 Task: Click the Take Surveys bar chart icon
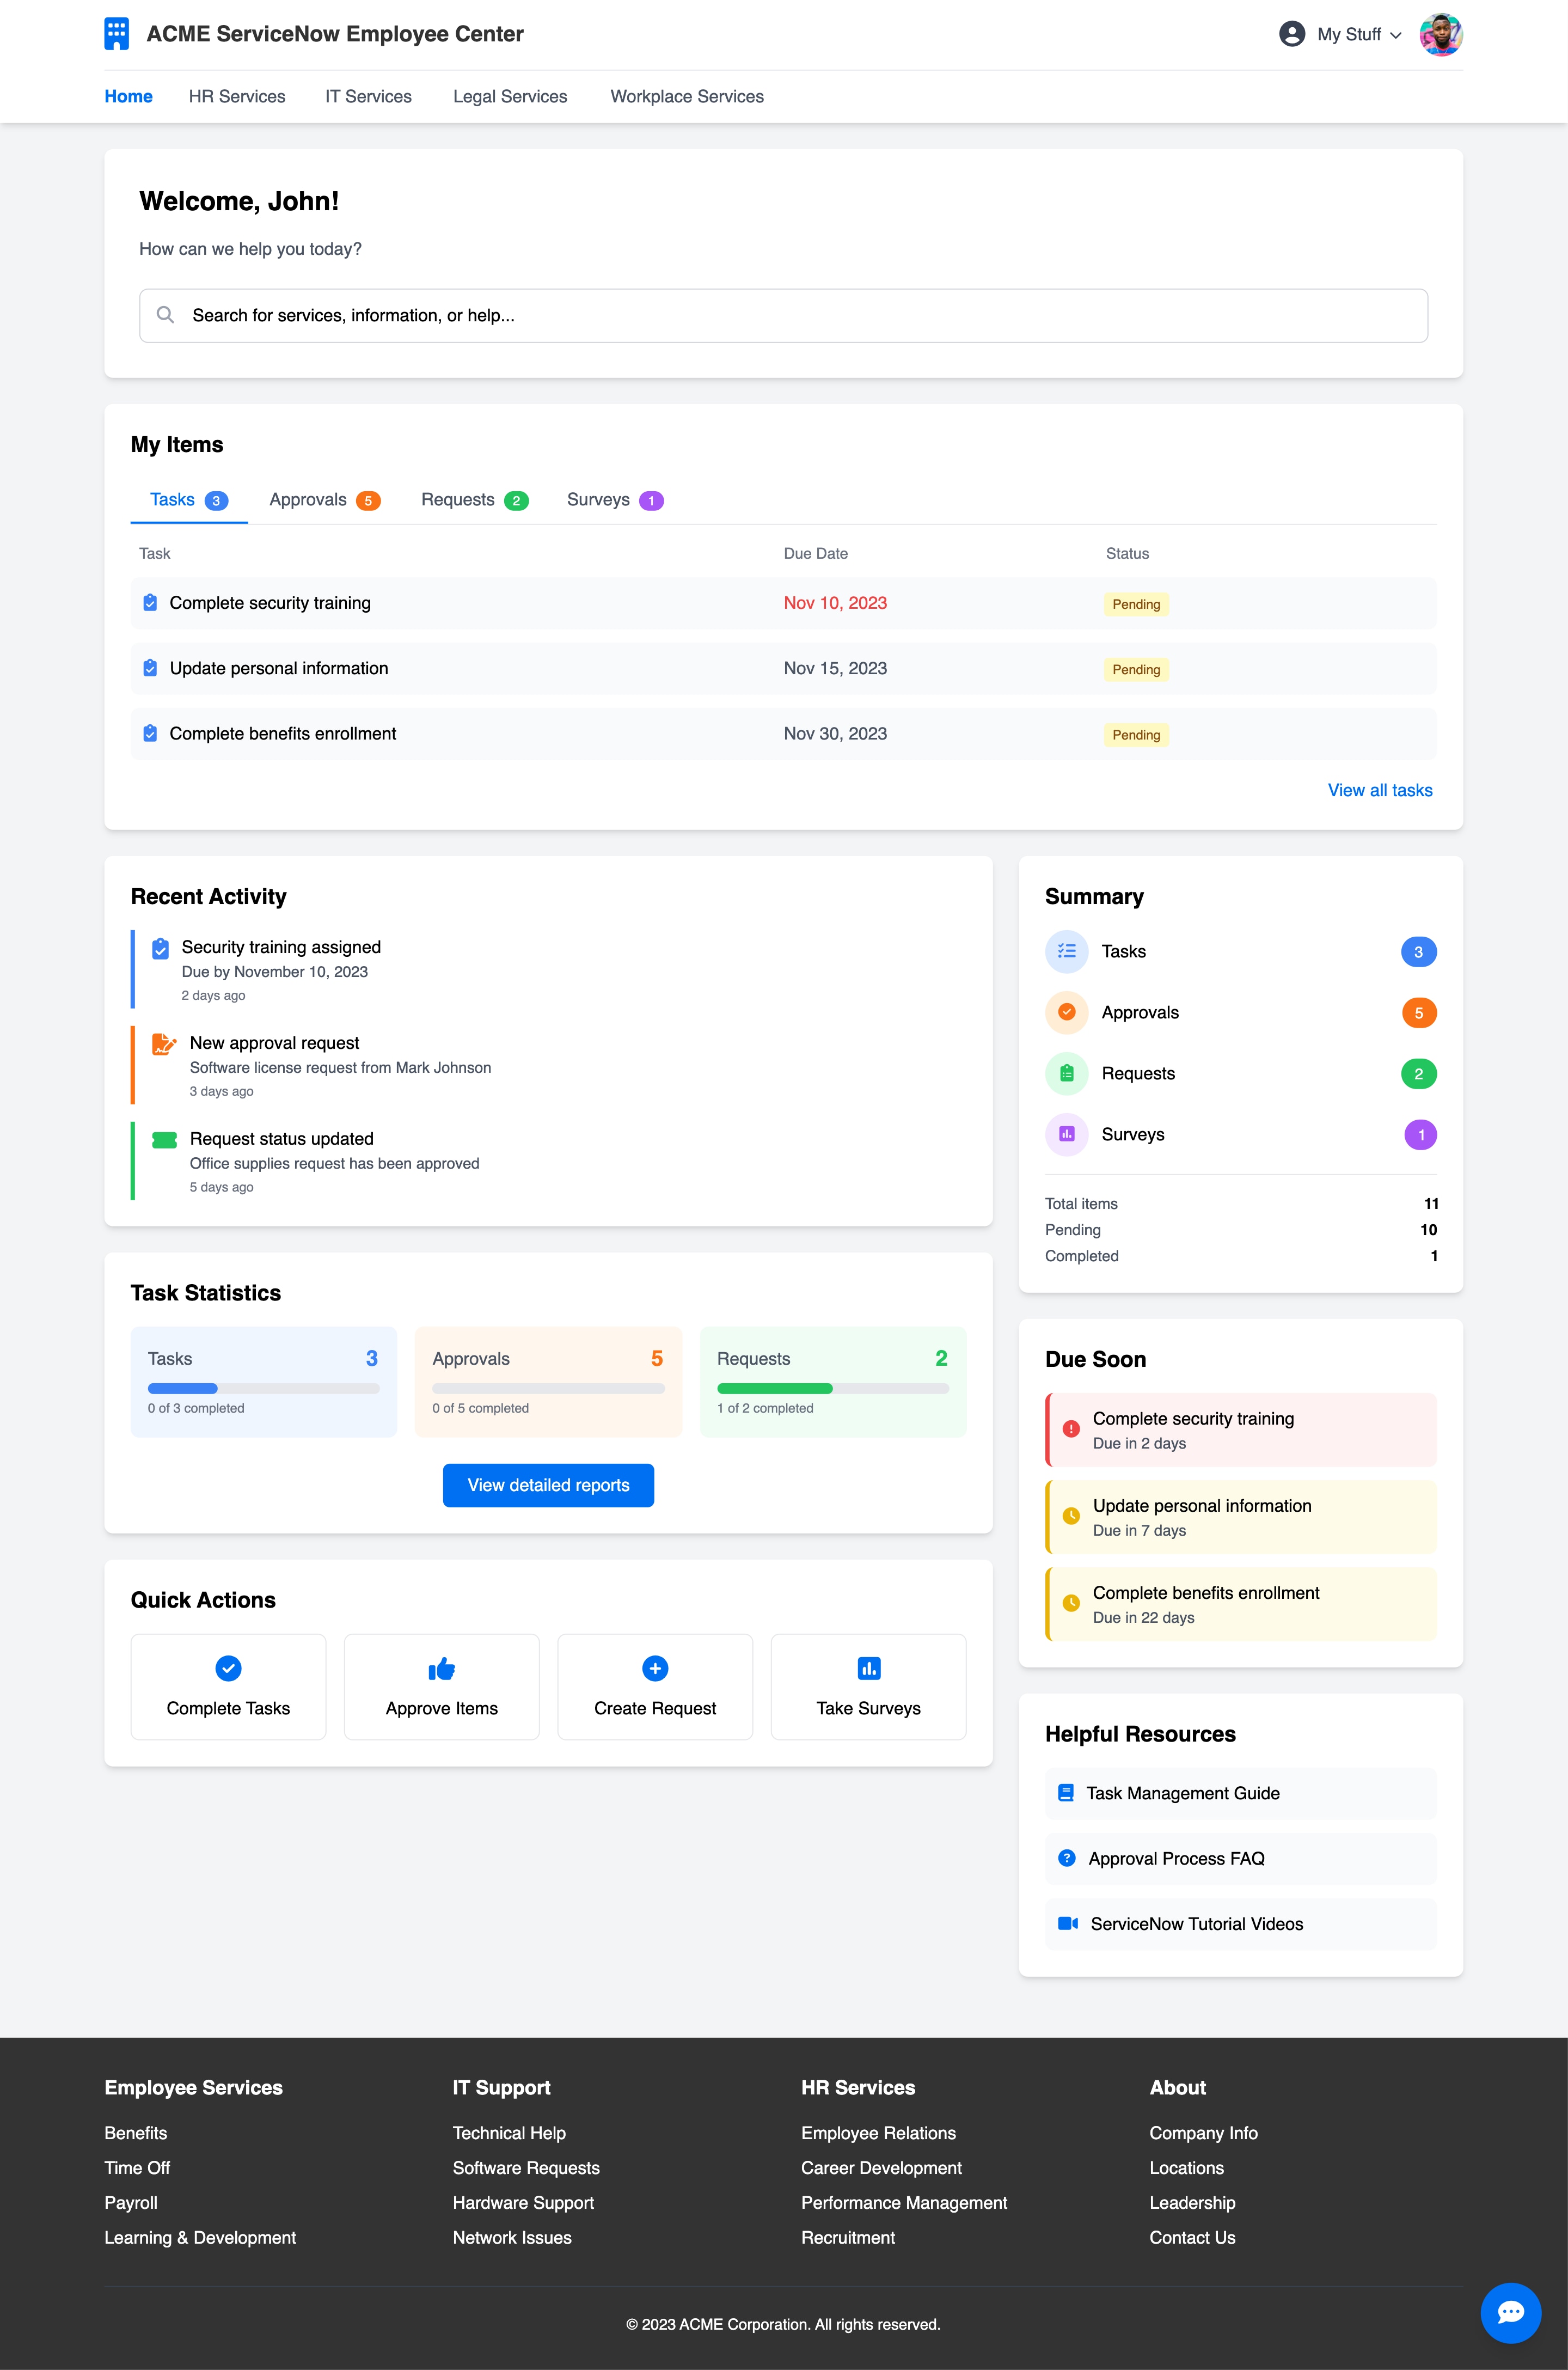coord(868,1668)
